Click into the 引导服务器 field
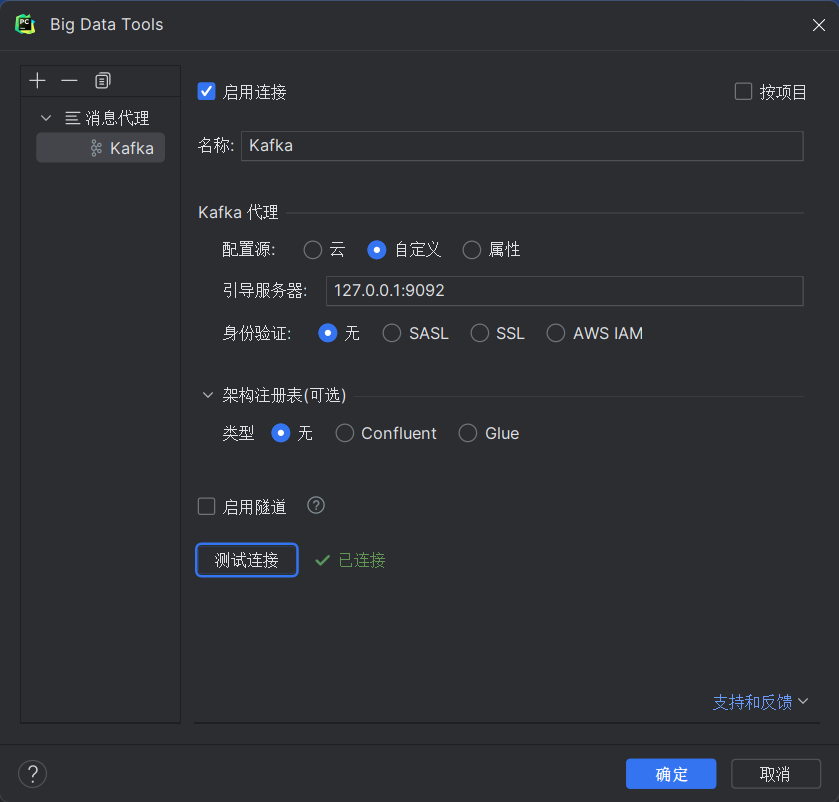 tap(565, 291)
